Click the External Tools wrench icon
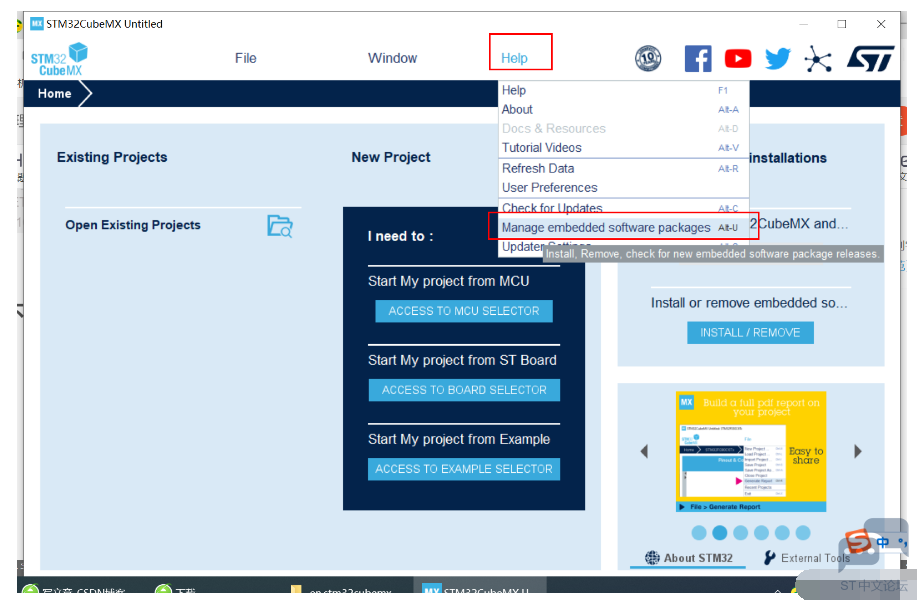Screen dimensions: 917x601 click(770, 558)
